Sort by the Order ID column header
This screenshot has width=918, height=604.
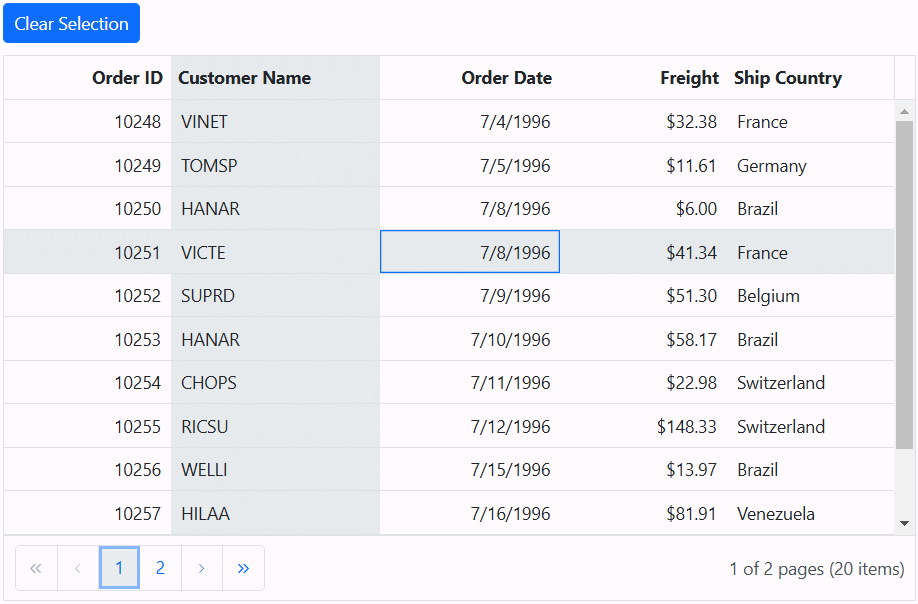[x=127, y=78]
